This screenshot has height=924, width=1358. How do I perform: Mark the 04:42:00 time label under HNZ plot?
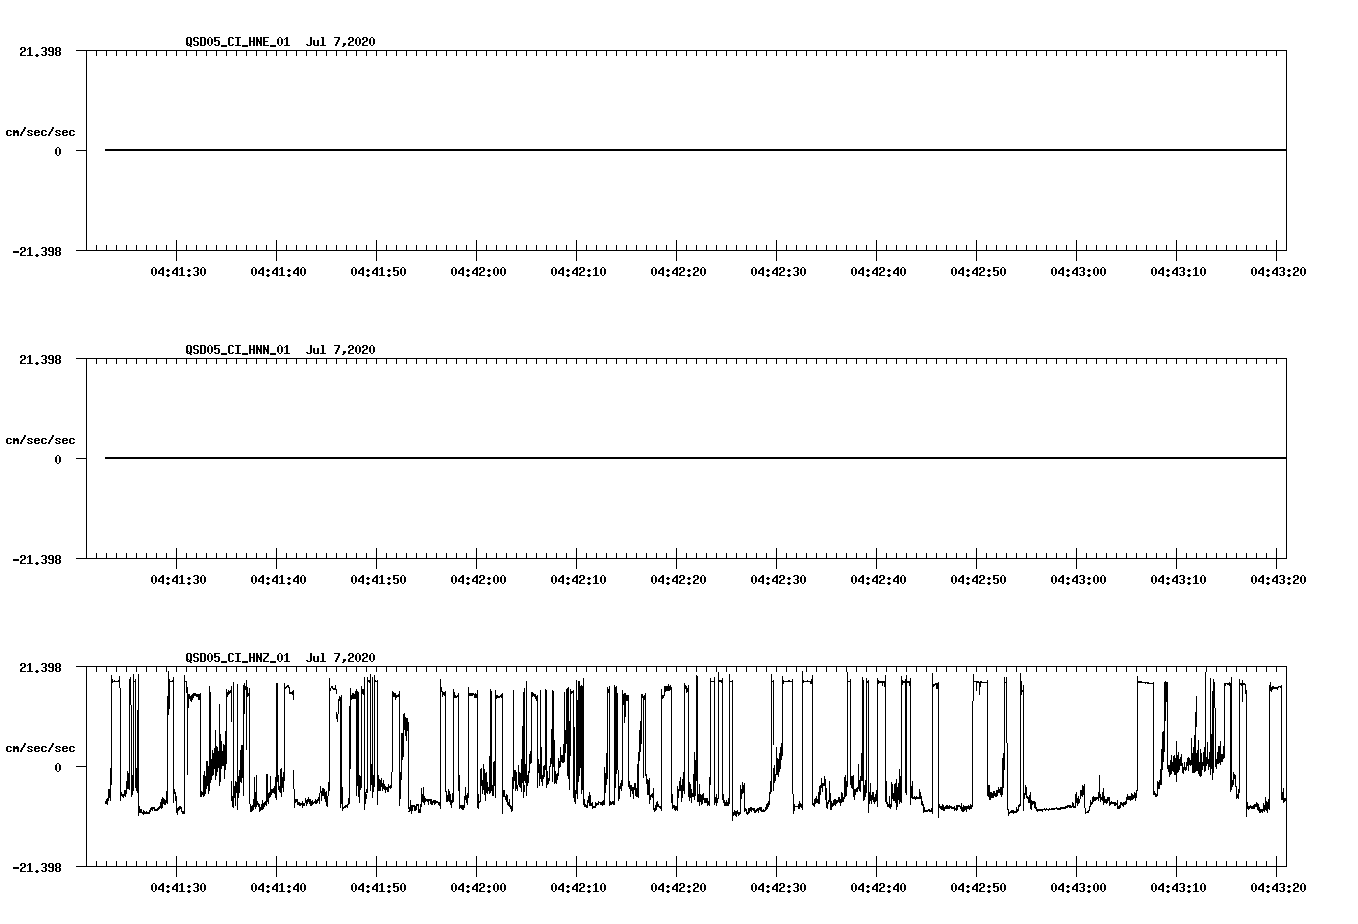478,887
